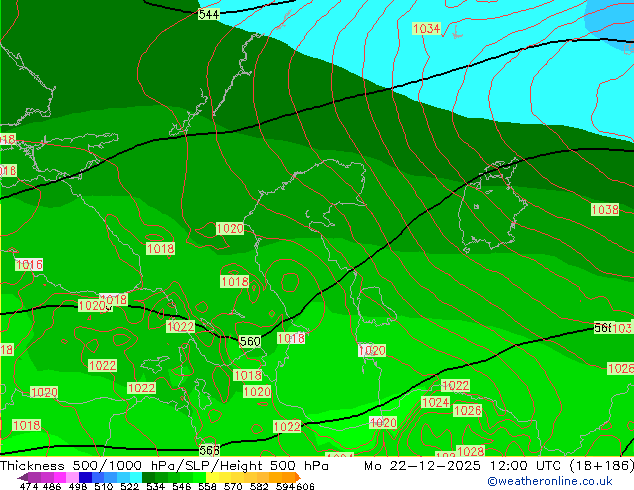
Task: Click the 1038 isobar label
Action: pyautogui.click(x=605, y=209)
